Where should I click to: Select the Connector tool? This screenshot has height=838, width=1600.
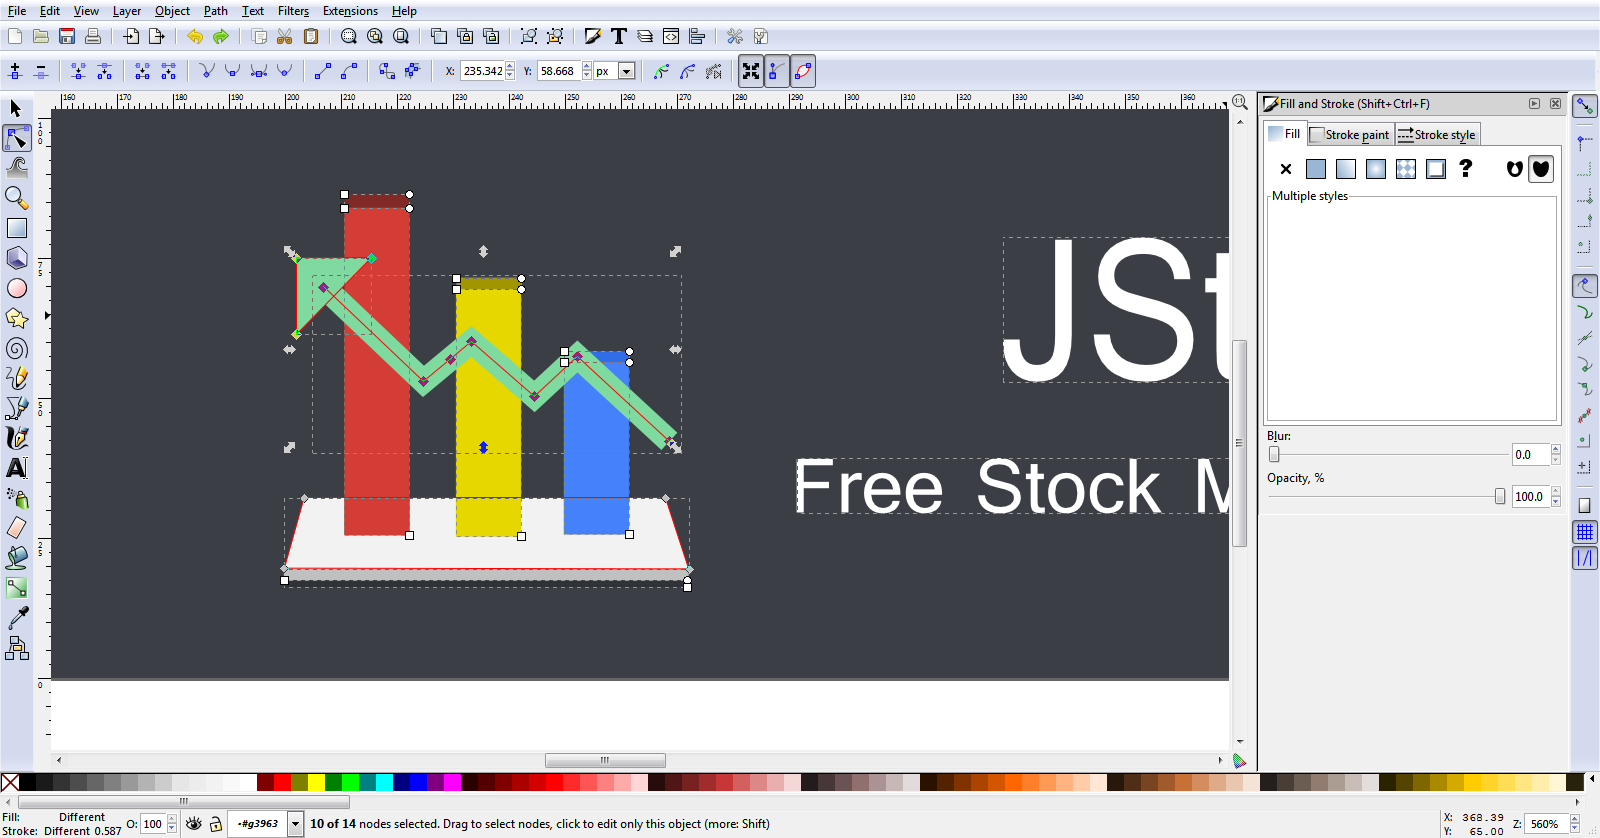(16, 649)
